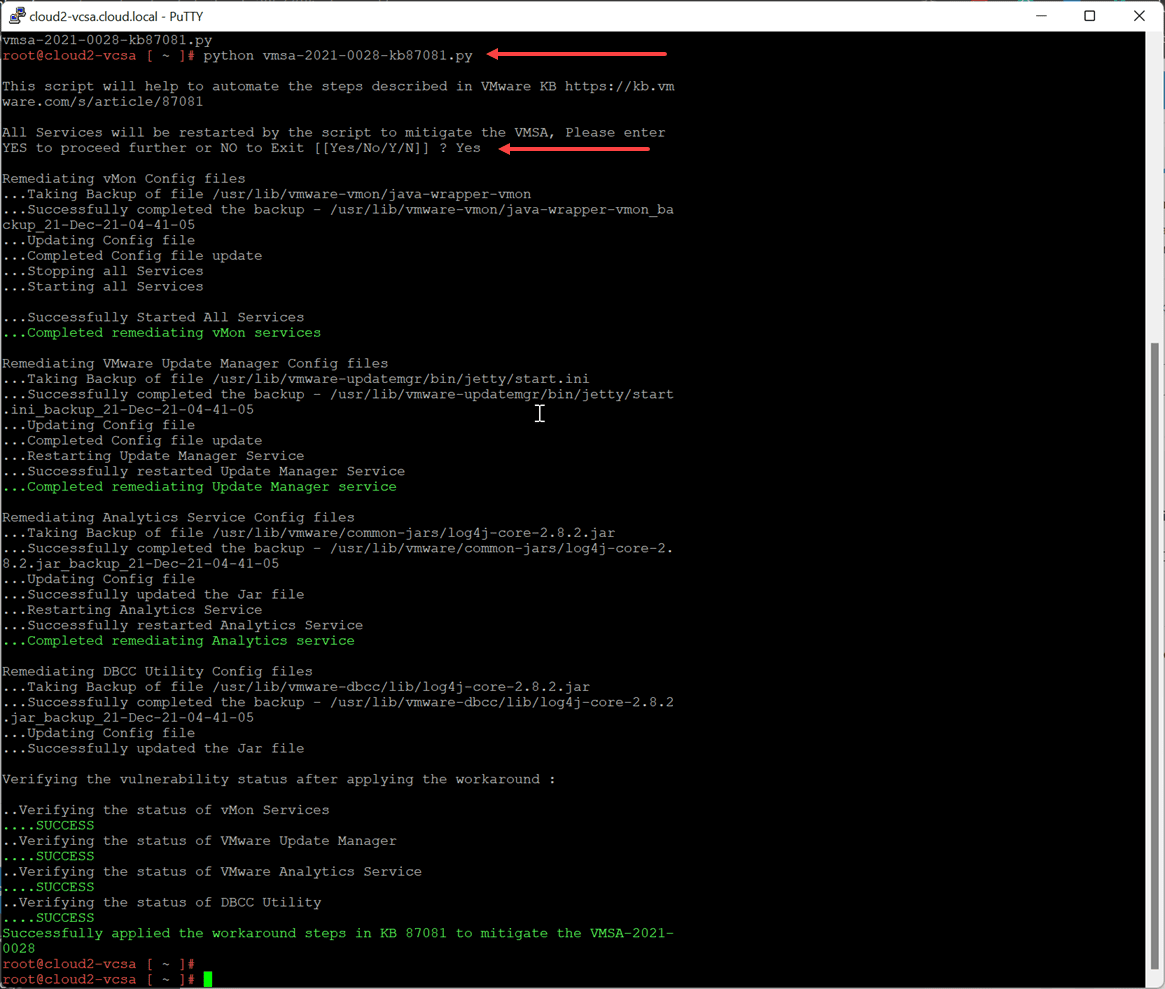
Task: Click the command text python vmsa-2021-0028-kb87081.py
Action: [338, 56]
